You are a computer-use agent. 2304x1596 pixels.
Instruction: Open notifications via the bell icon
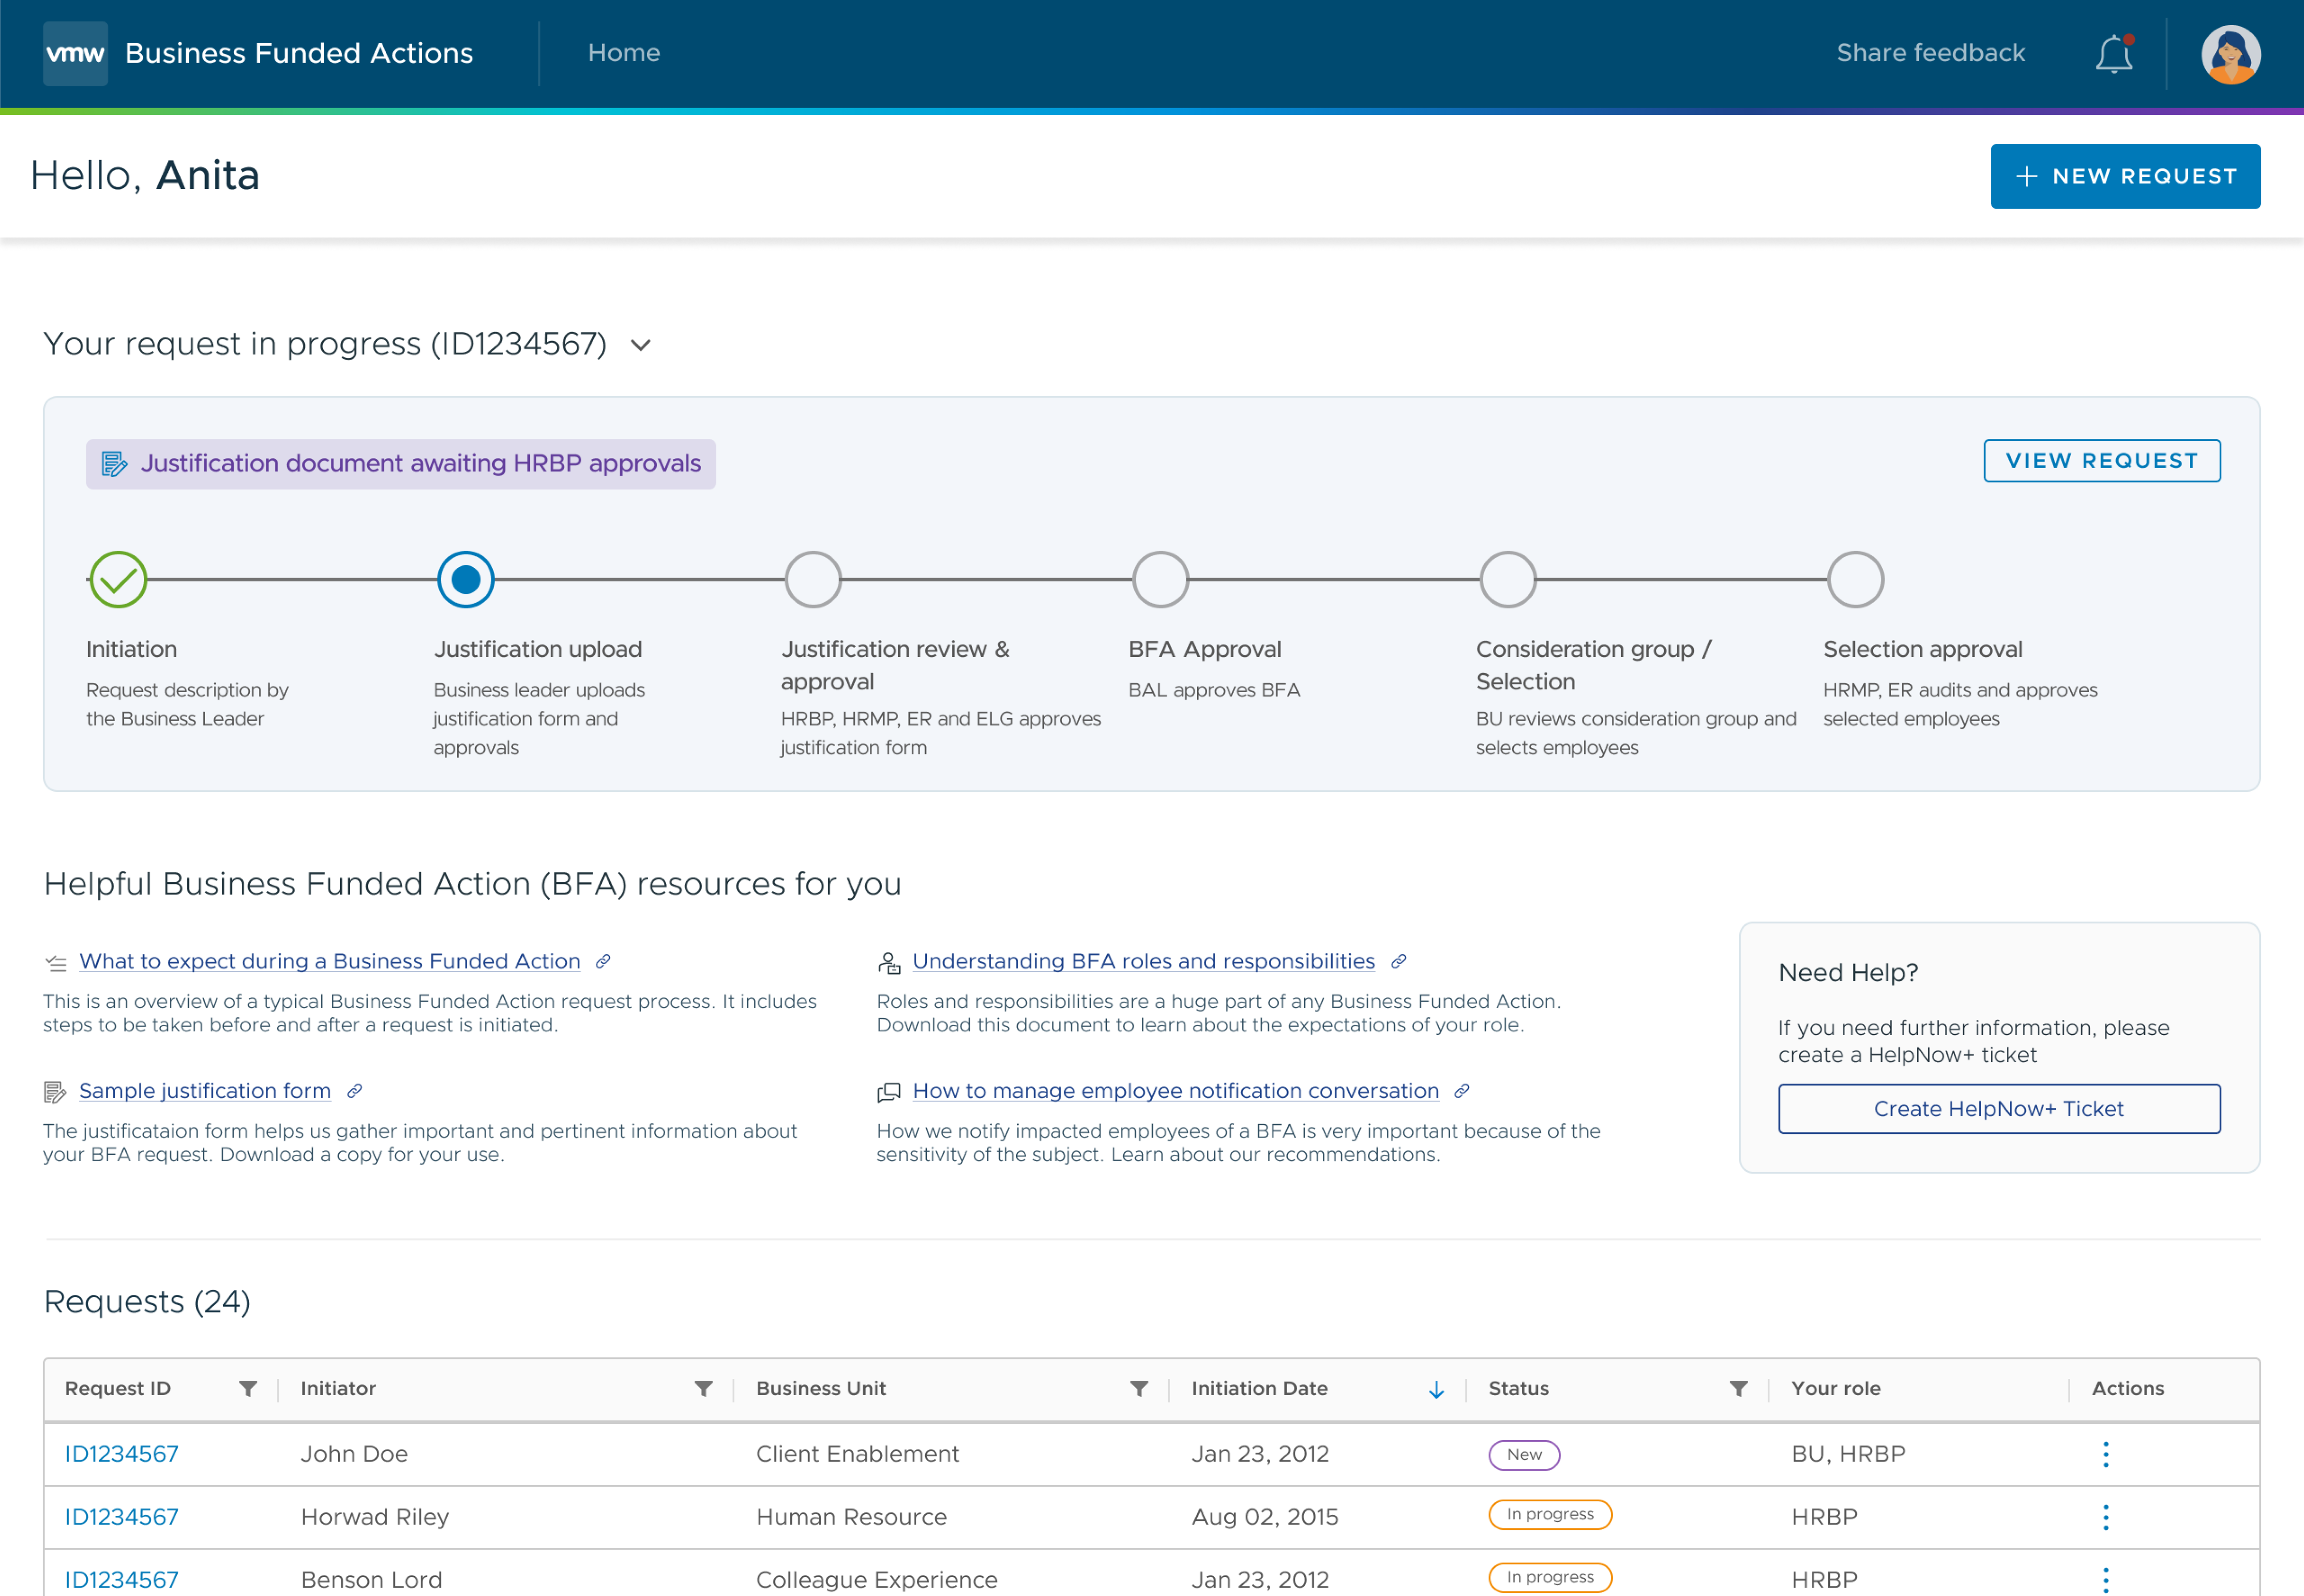[2113, 54]
